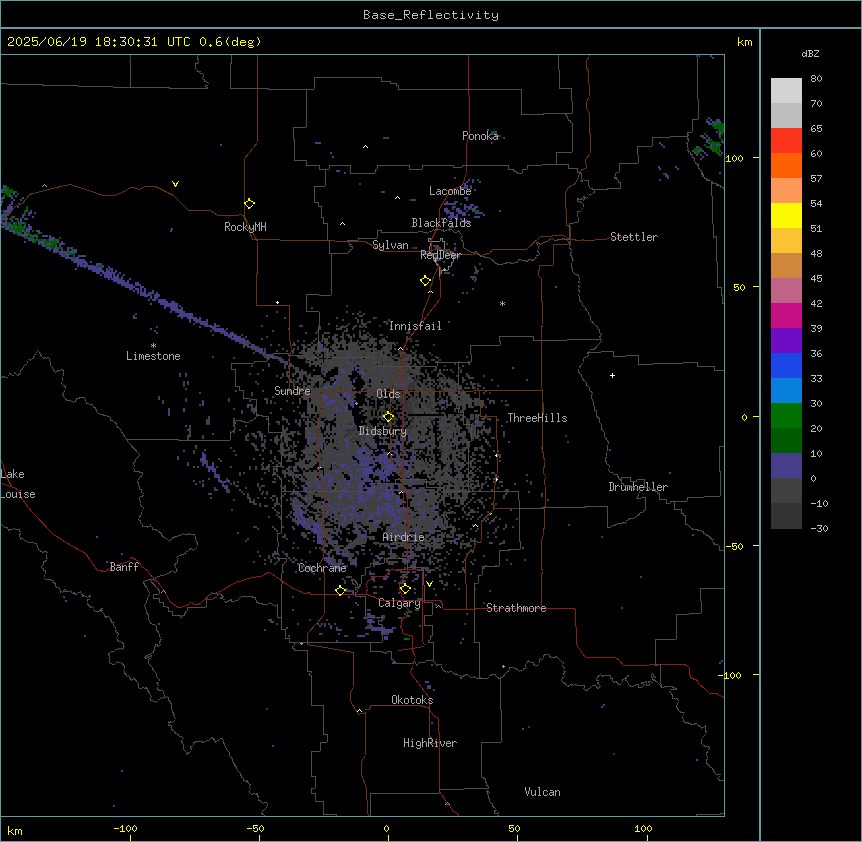Select the magenta 42 dBZ legend swatch
This screenshot has height=842, width=862.
pyautogui.click(x=786, y=315)
